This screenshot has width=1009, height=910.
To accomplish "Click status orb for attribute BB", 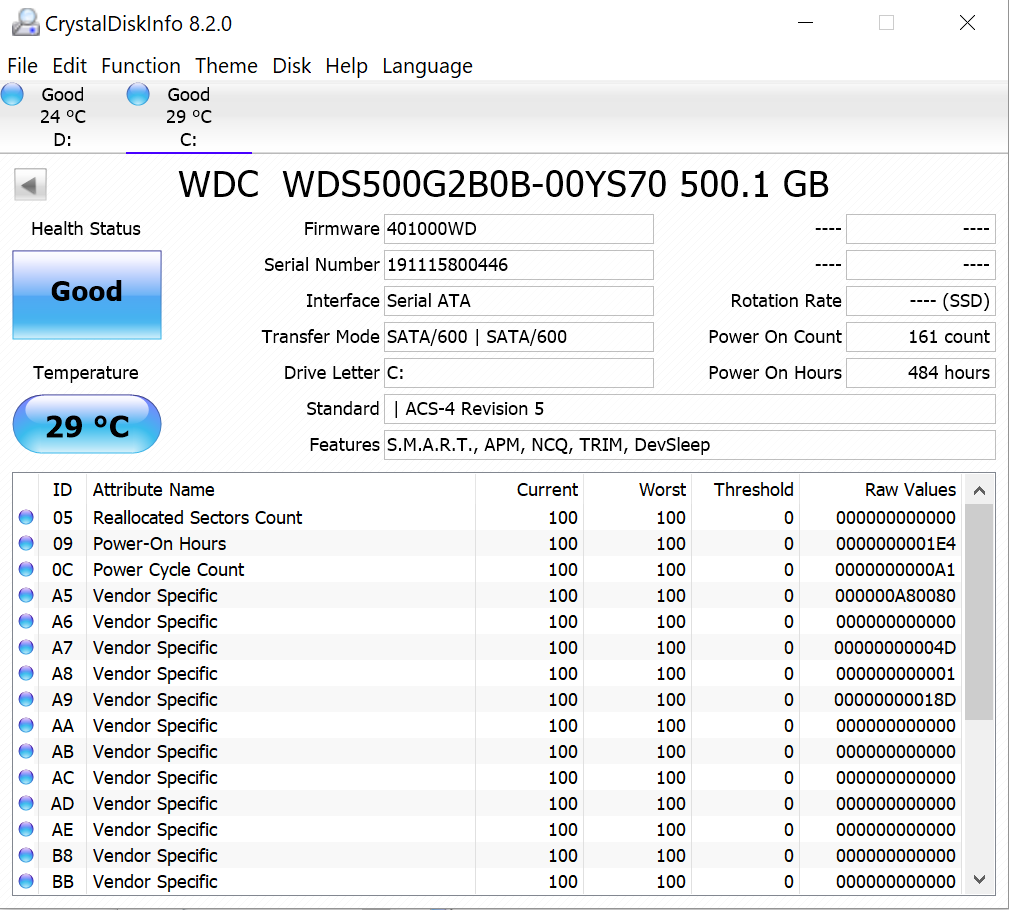I will 26,882.
